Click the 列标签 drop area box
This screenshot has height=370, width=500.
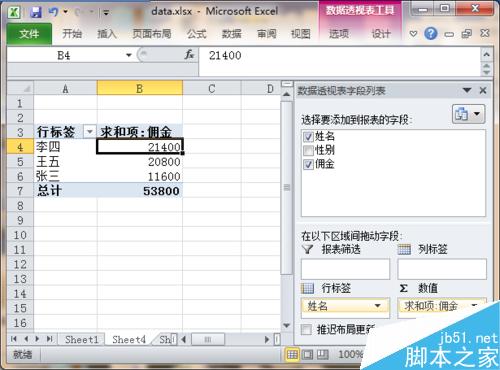(442, 269)
